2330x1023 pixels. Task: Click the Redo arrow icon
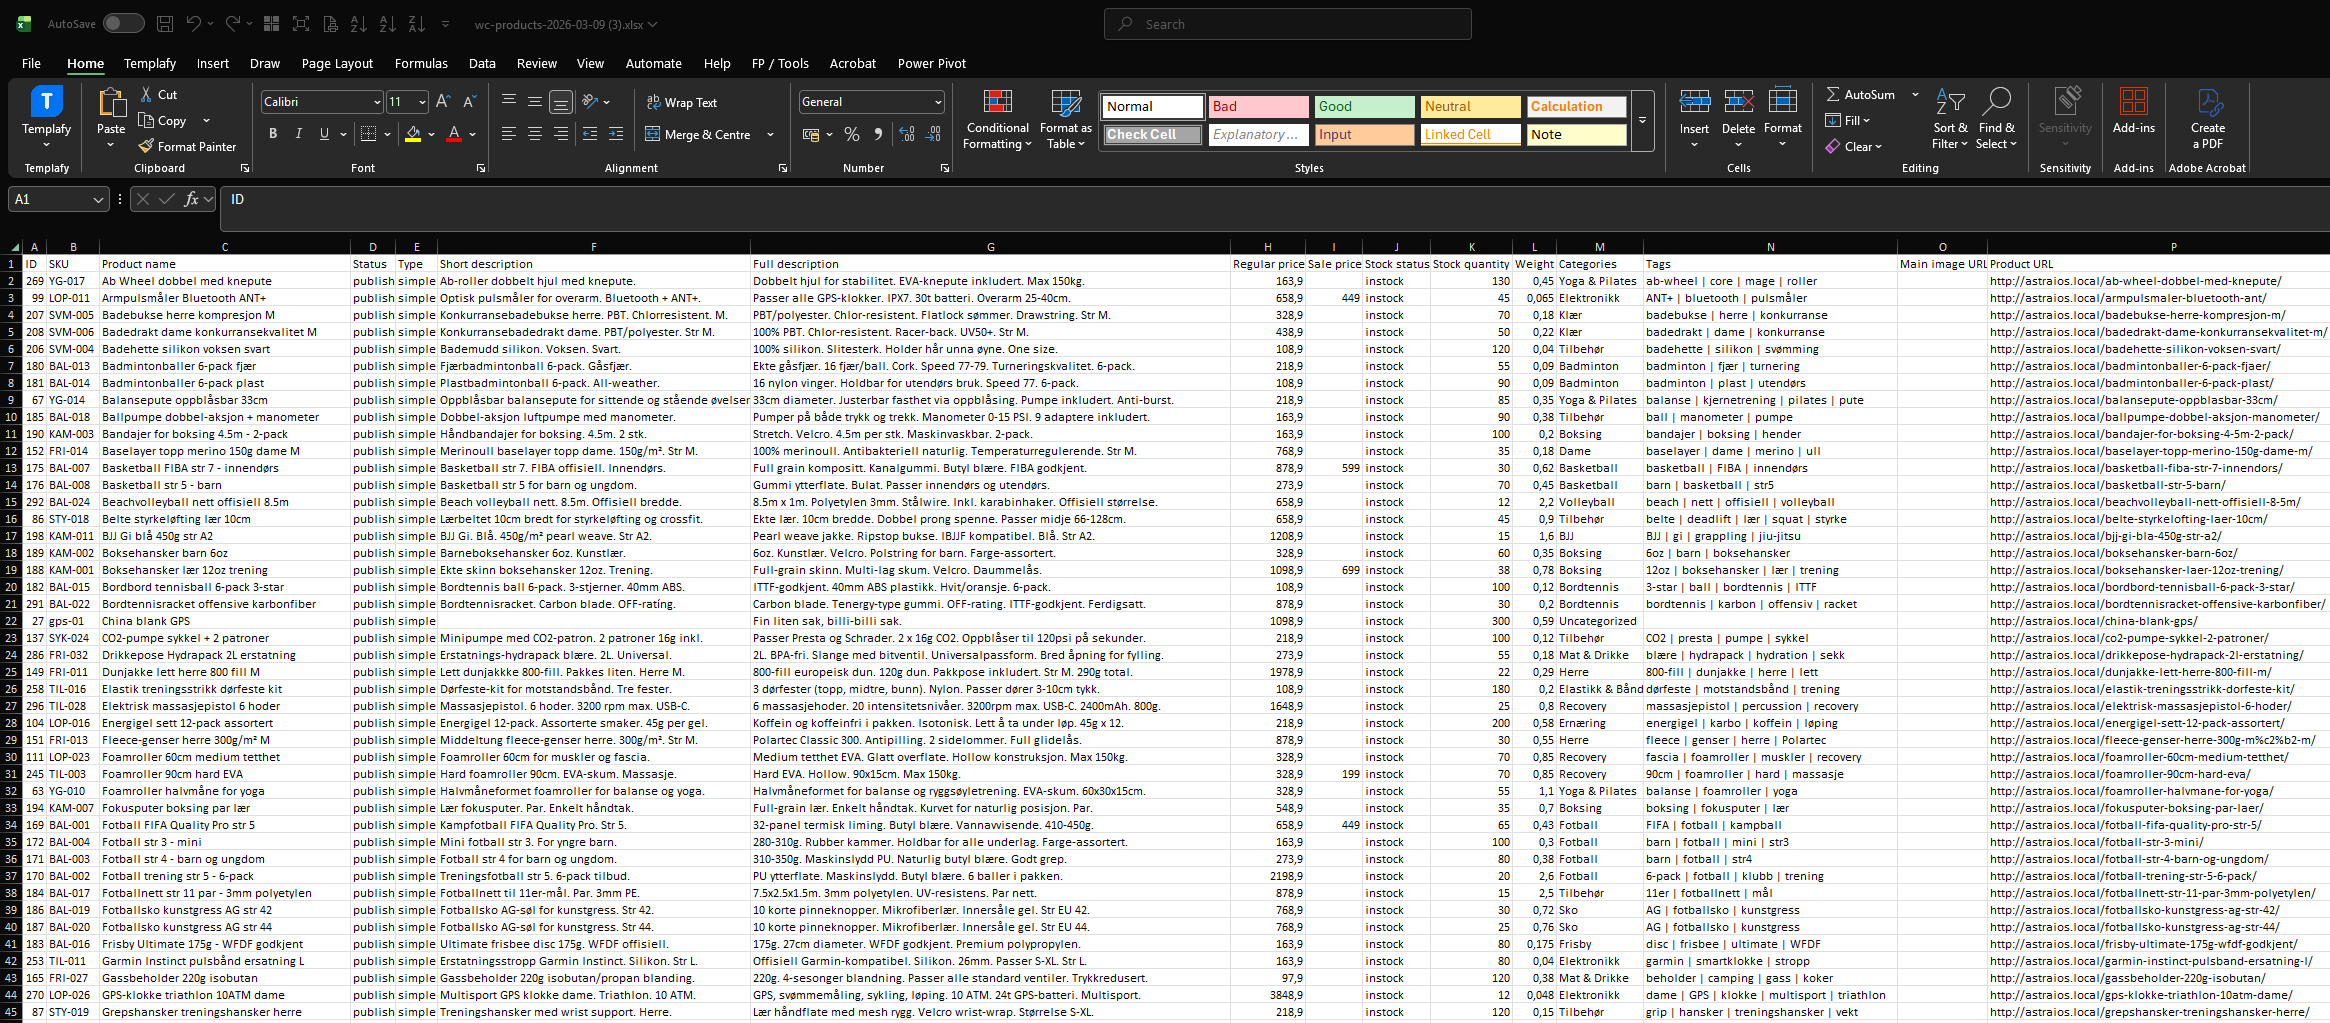[x=233, y=24]
